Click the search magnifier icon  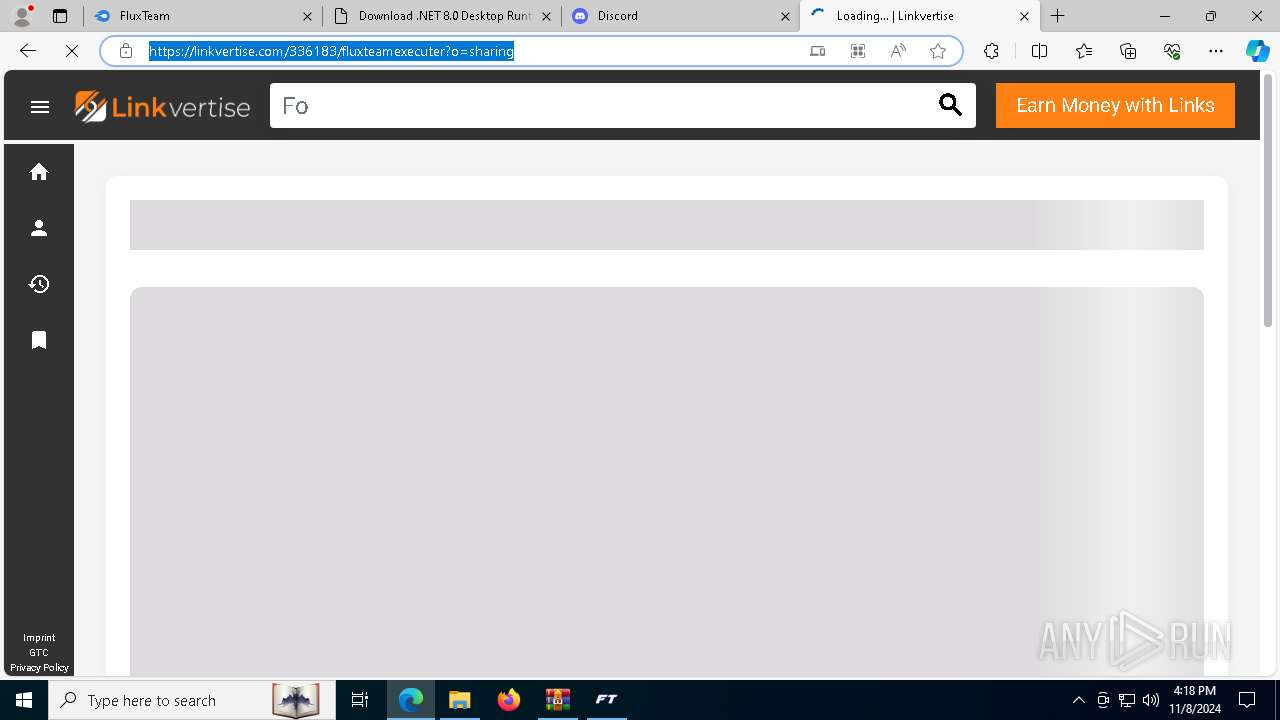coord(950,105)
